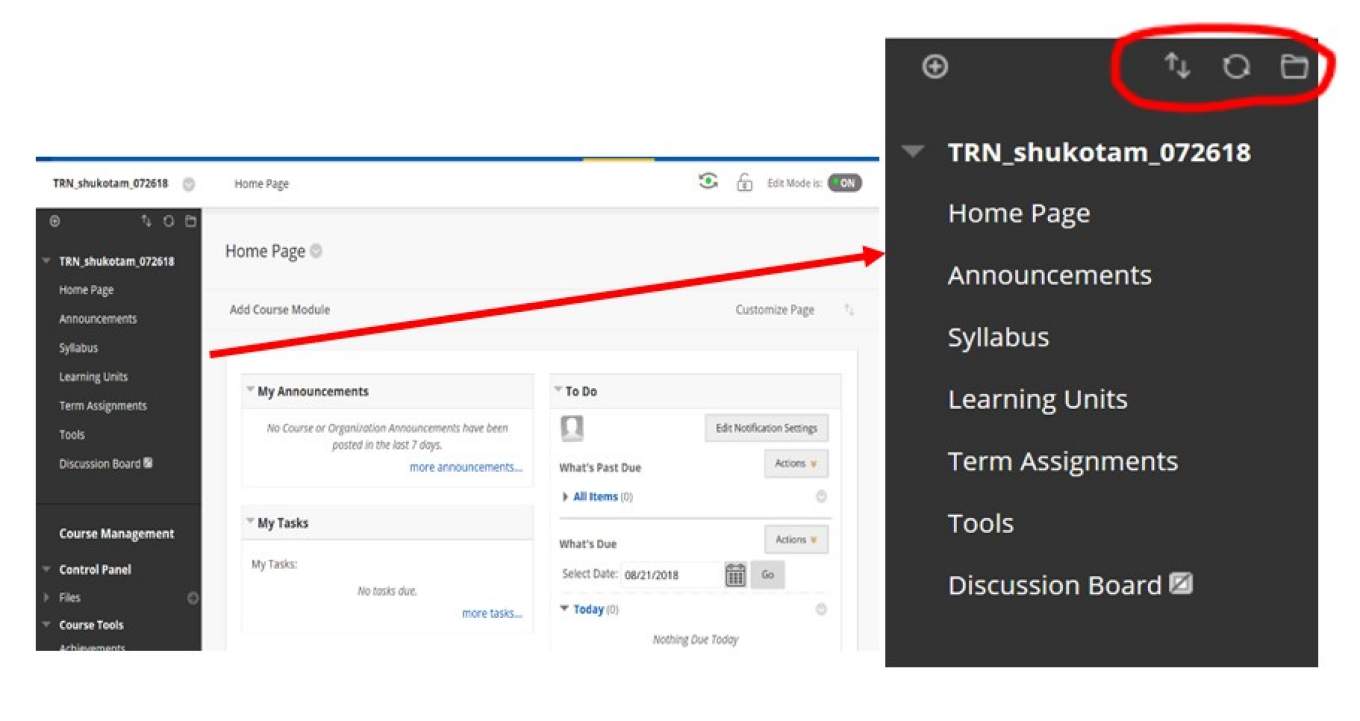
Task: Open the more announcements link
Action: pos(465,467)
